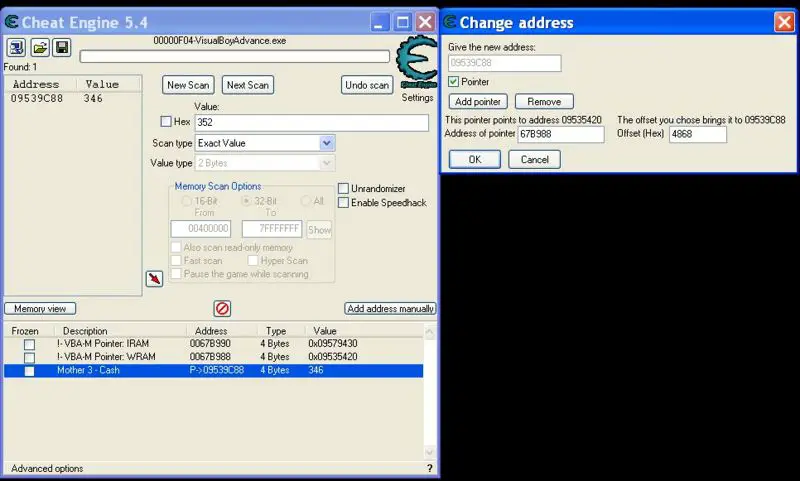Click the Cheat Engine title bar logo
This screenshot has height=481, width=800.
click(11, 22)
